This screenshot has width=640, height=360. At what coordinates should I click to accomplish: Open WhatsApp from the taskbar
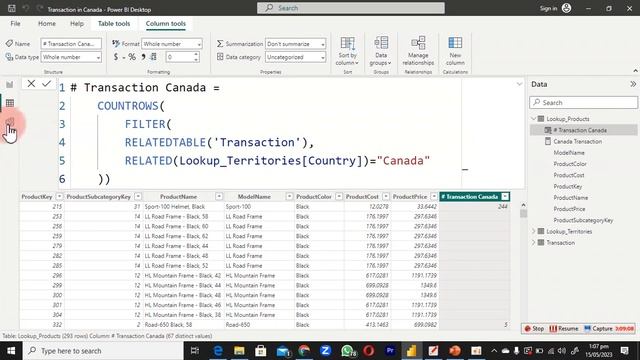pos(347,351)
